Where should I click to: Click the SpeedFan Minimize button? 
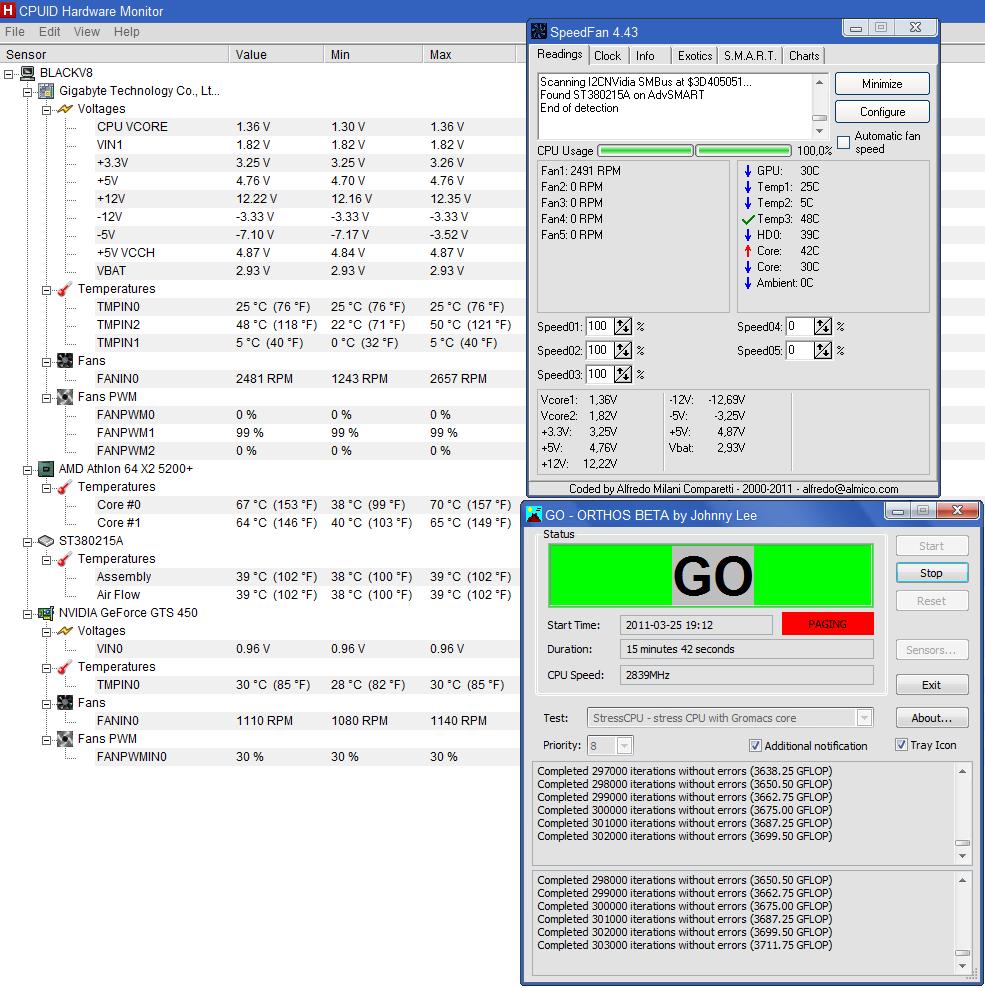coord(882,84)
